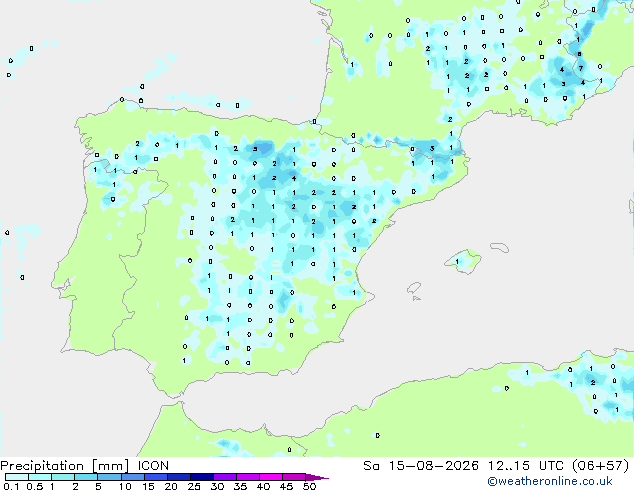Image resolution: width=634 pixels, height=490 pixels.
Task: Click the "Precipitation [mm] ICON" title
Action: point(85,466)
